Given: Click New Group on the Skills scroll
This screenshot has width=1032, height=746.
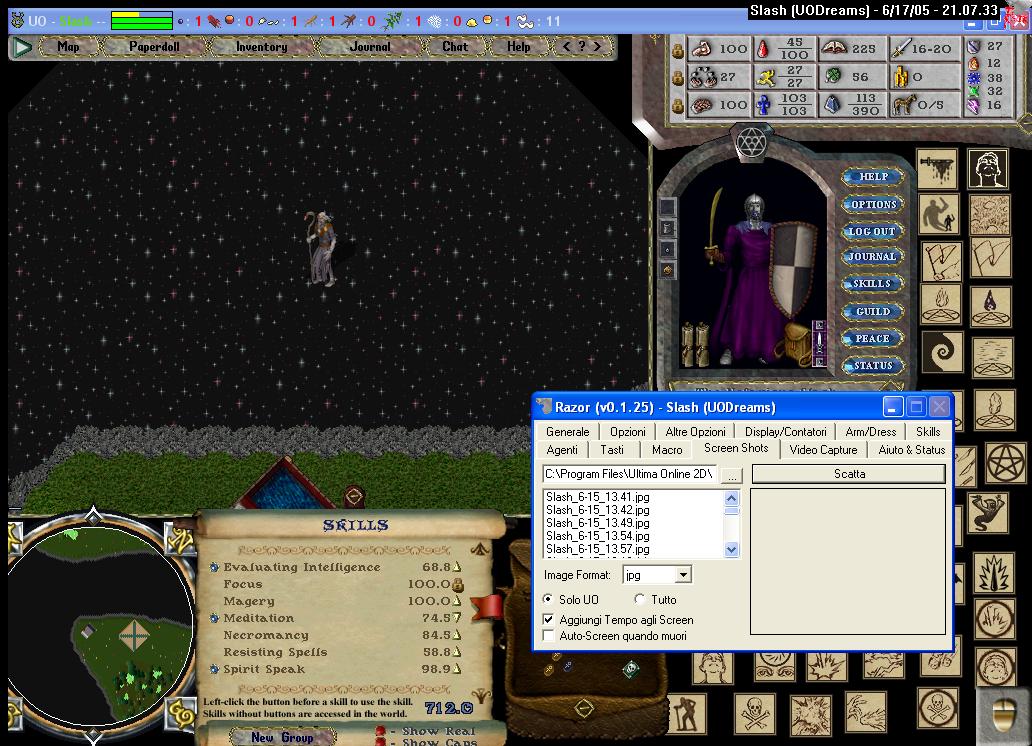Looking at the screenshot, I should [x=282, y=737].
